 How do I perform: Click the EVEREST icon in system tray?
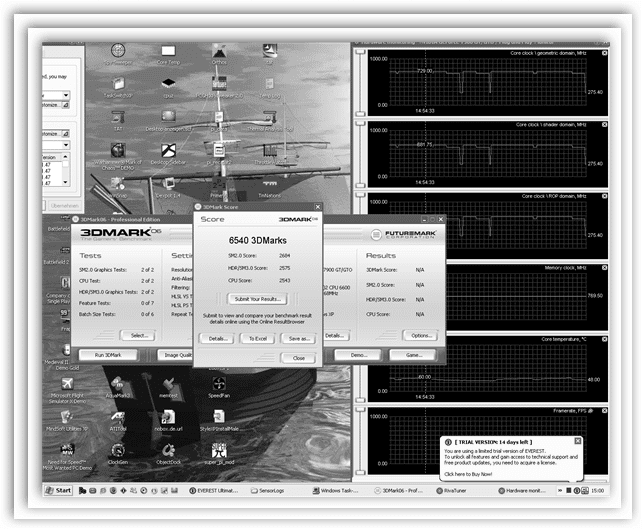576,491
